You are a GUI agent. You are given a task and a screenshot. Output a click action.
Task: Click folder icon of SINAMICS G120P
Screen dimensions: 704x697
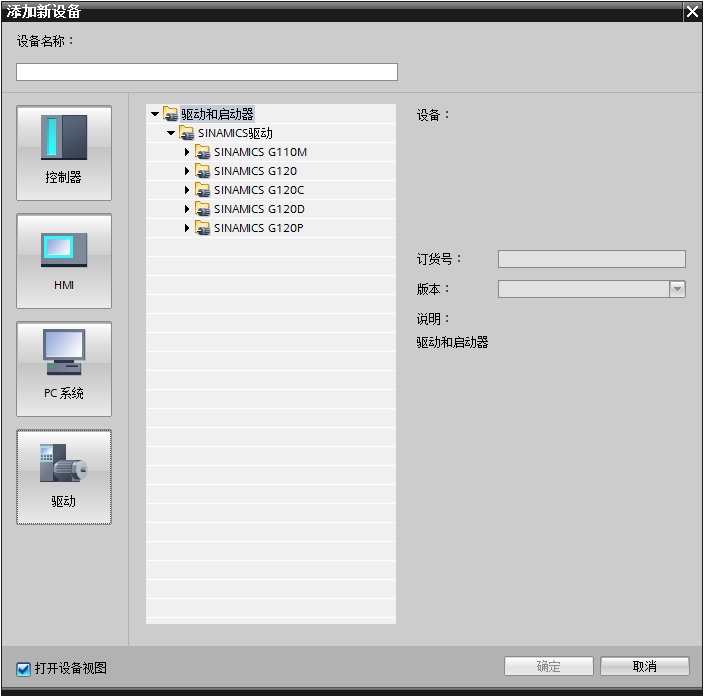pos(202,228)
